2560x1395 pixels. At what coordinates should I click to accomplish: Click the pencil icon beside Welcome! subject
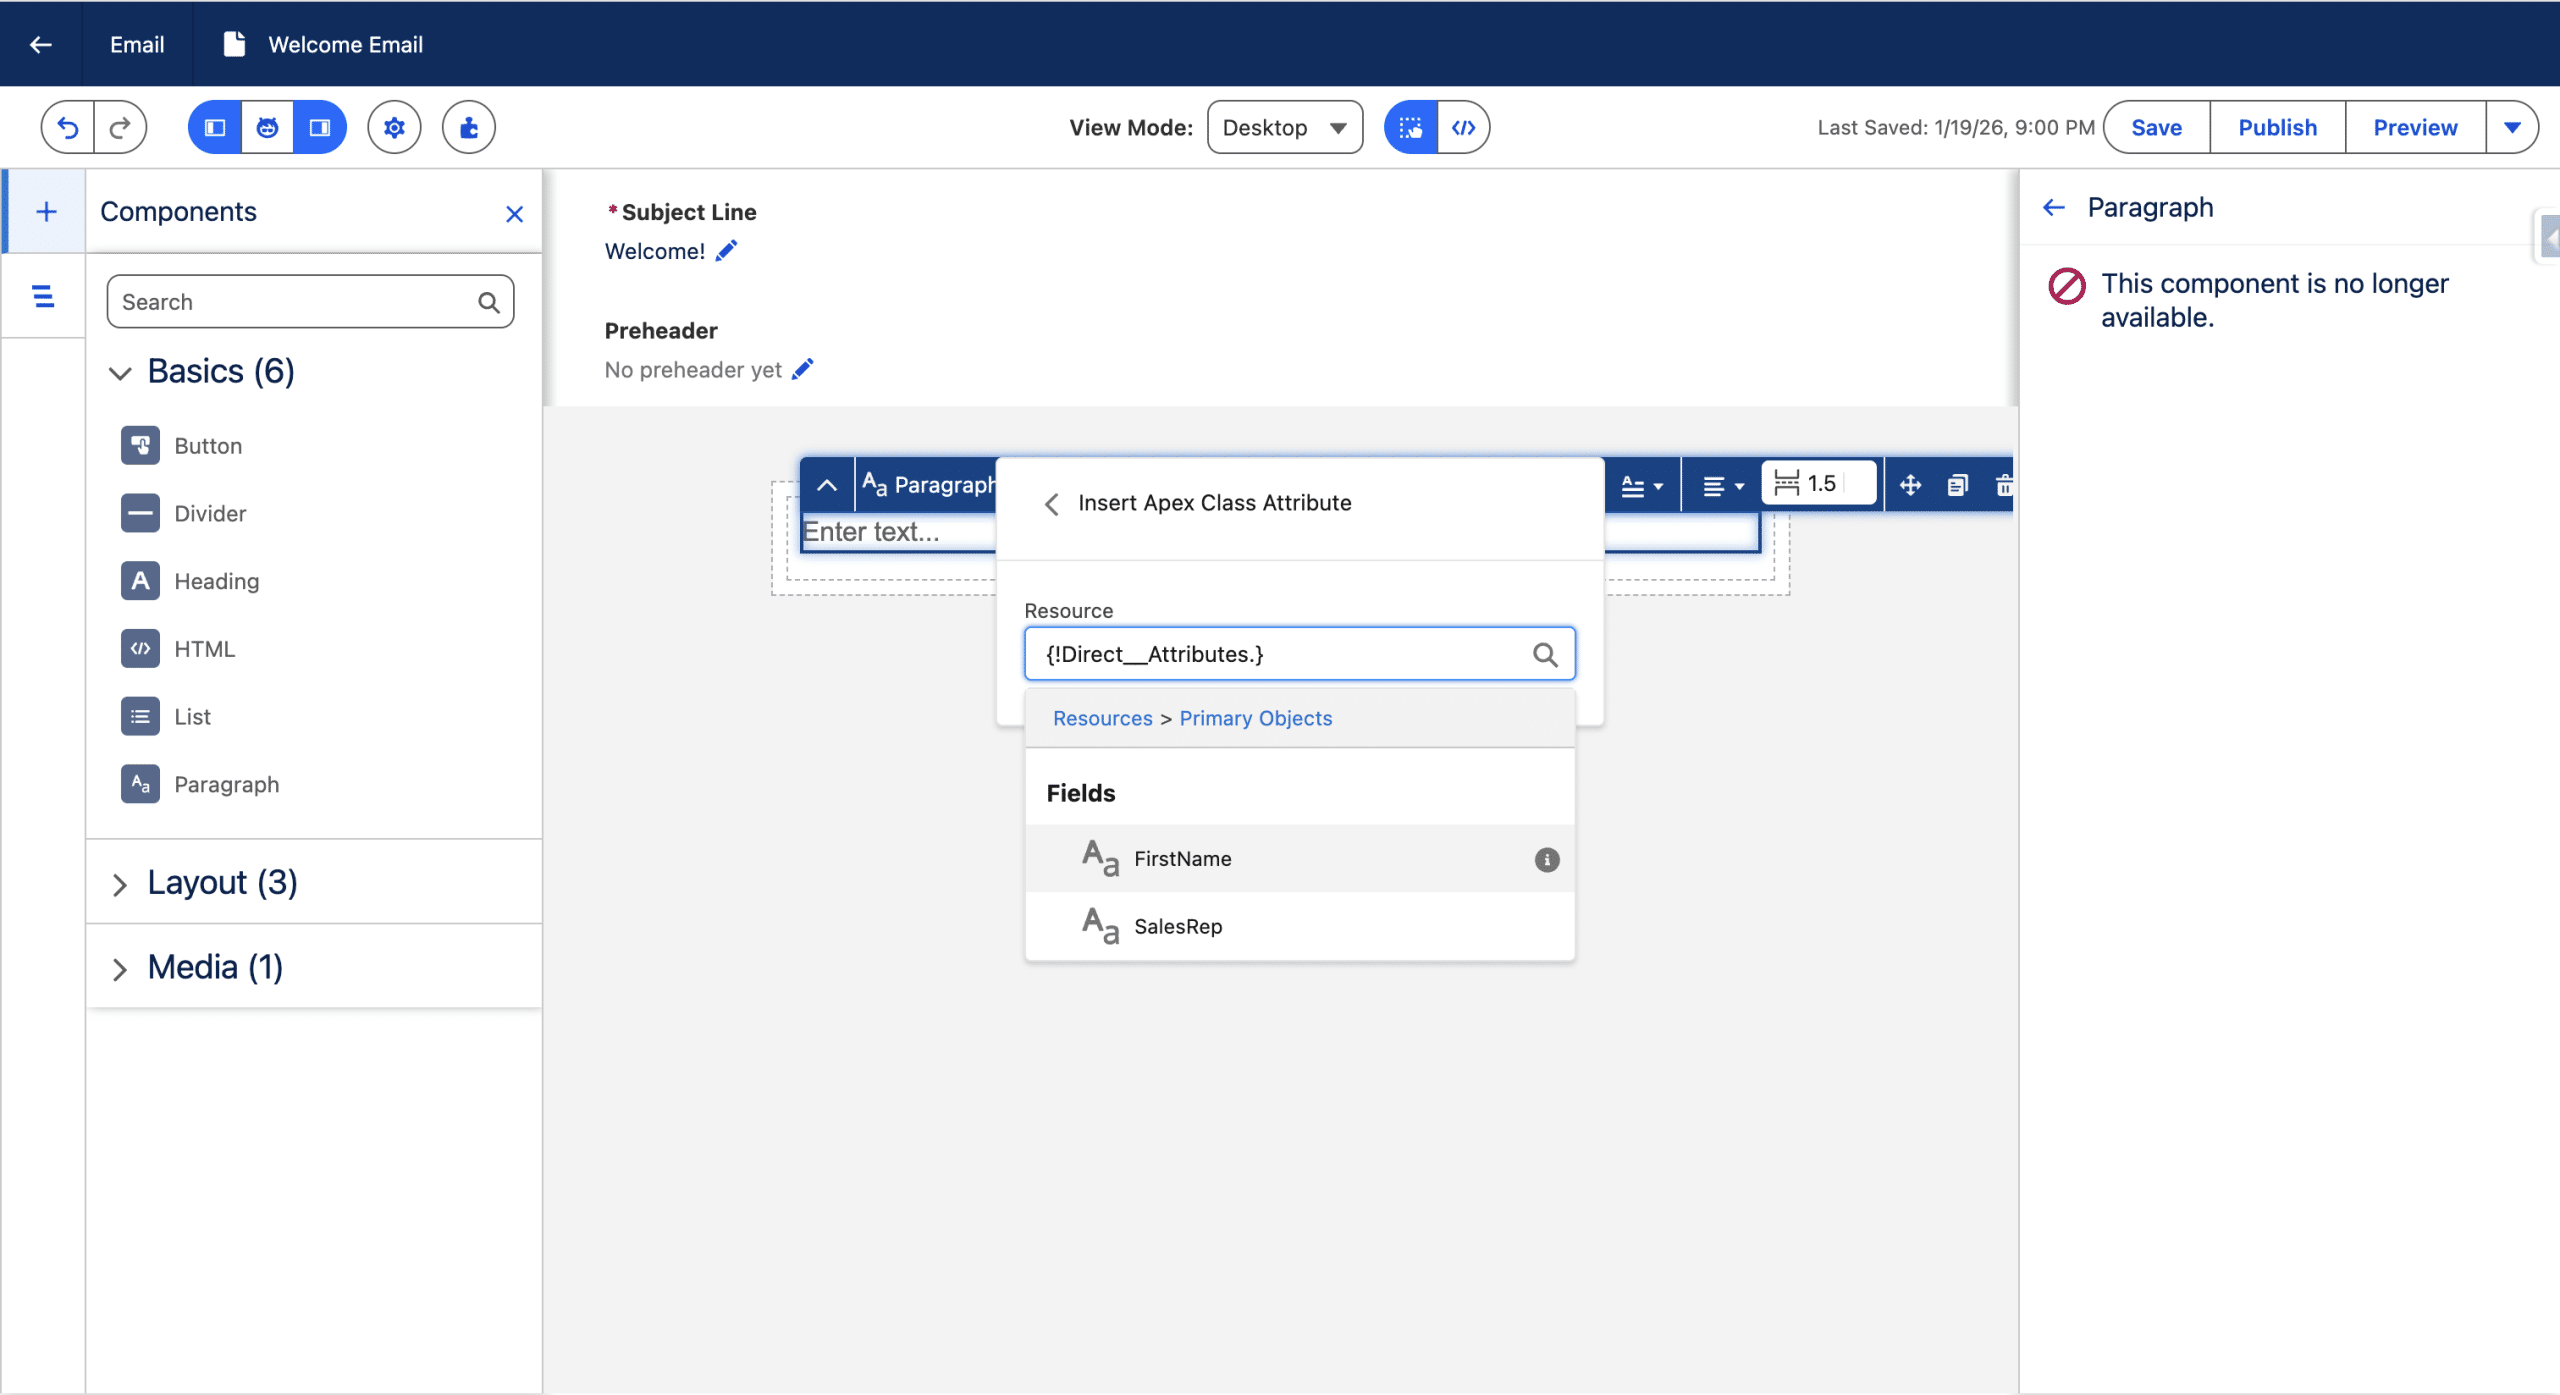727,250
